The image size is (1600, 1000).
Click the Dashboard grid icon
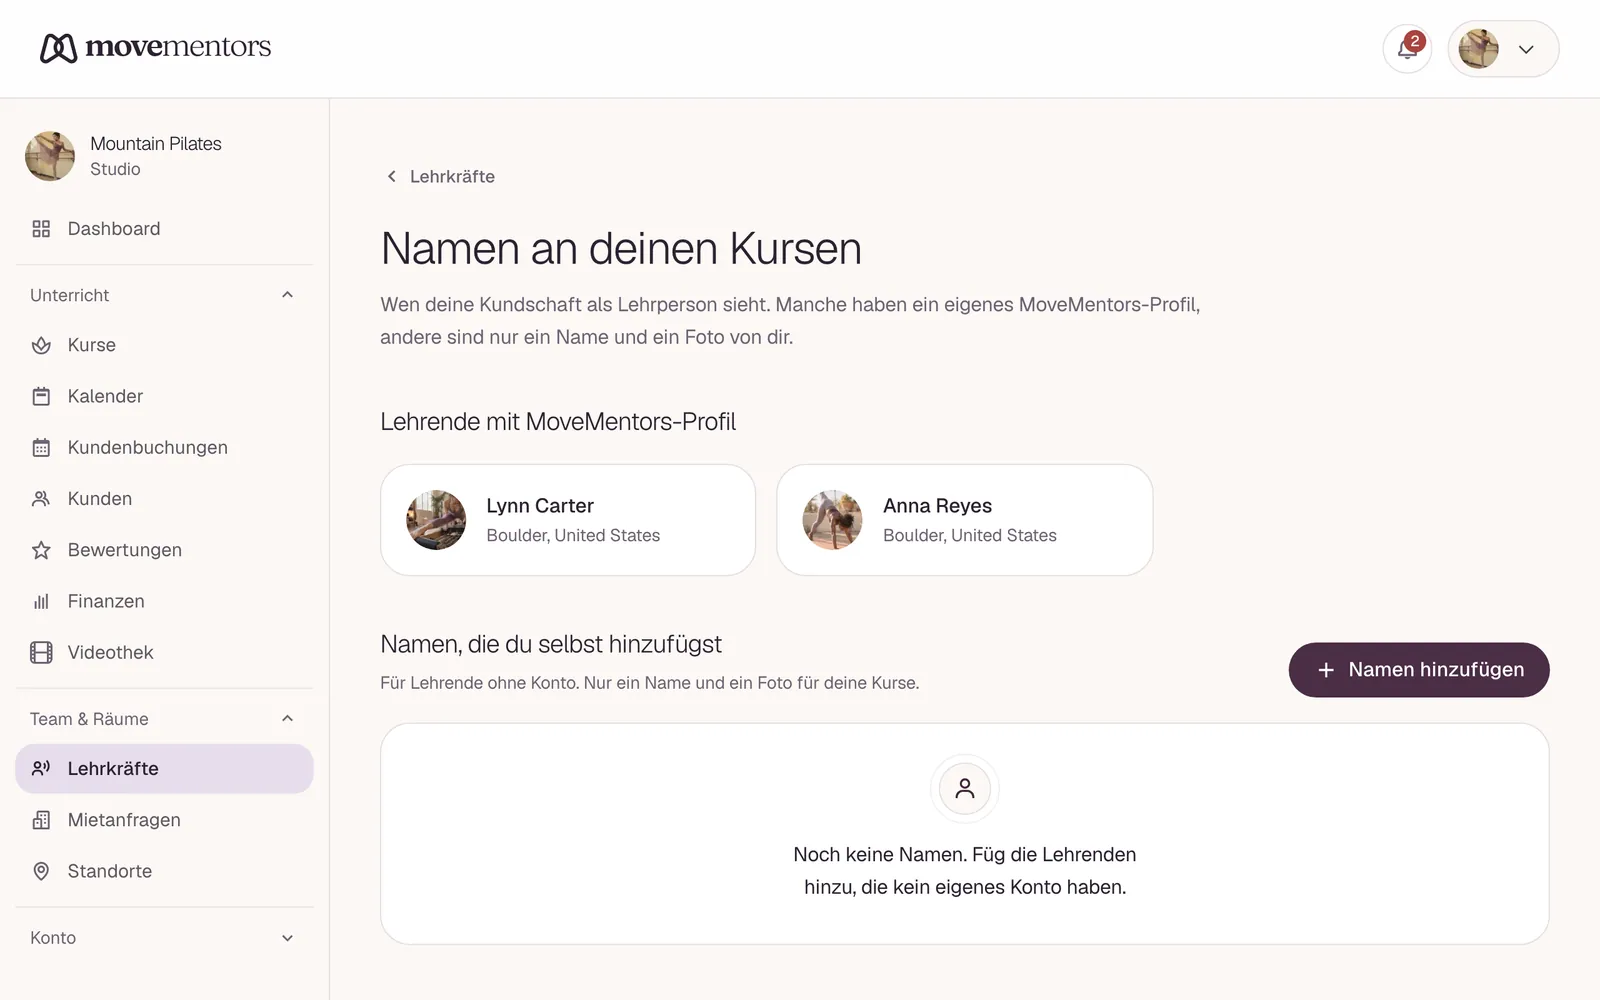pyautogui.click(x=41, y=229)
